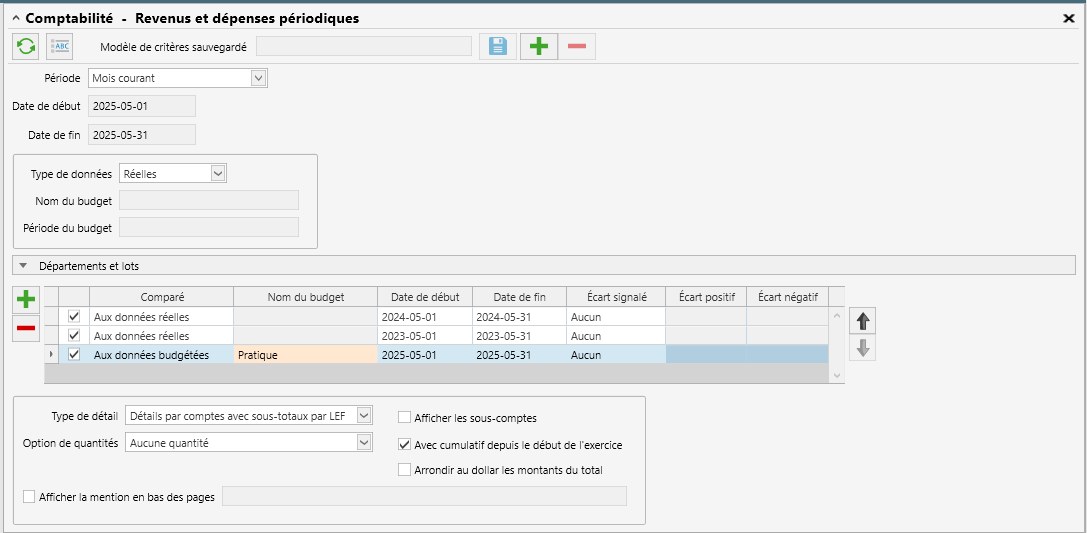Uncheck the Aux données budgétées row checkbox
The width and height of the screenshot is (1087, 533).
(x=73, y=354)
